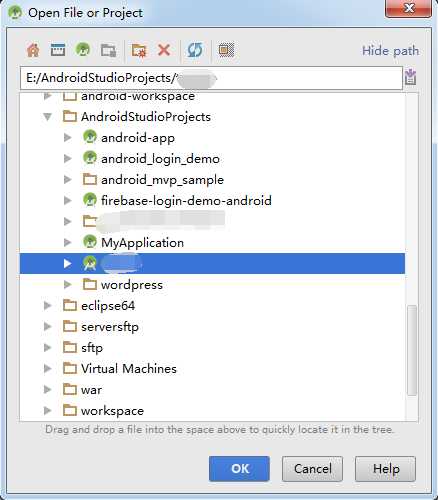
Task: Expand firebase-login-demo-android arrow
Action: [68, 200]
